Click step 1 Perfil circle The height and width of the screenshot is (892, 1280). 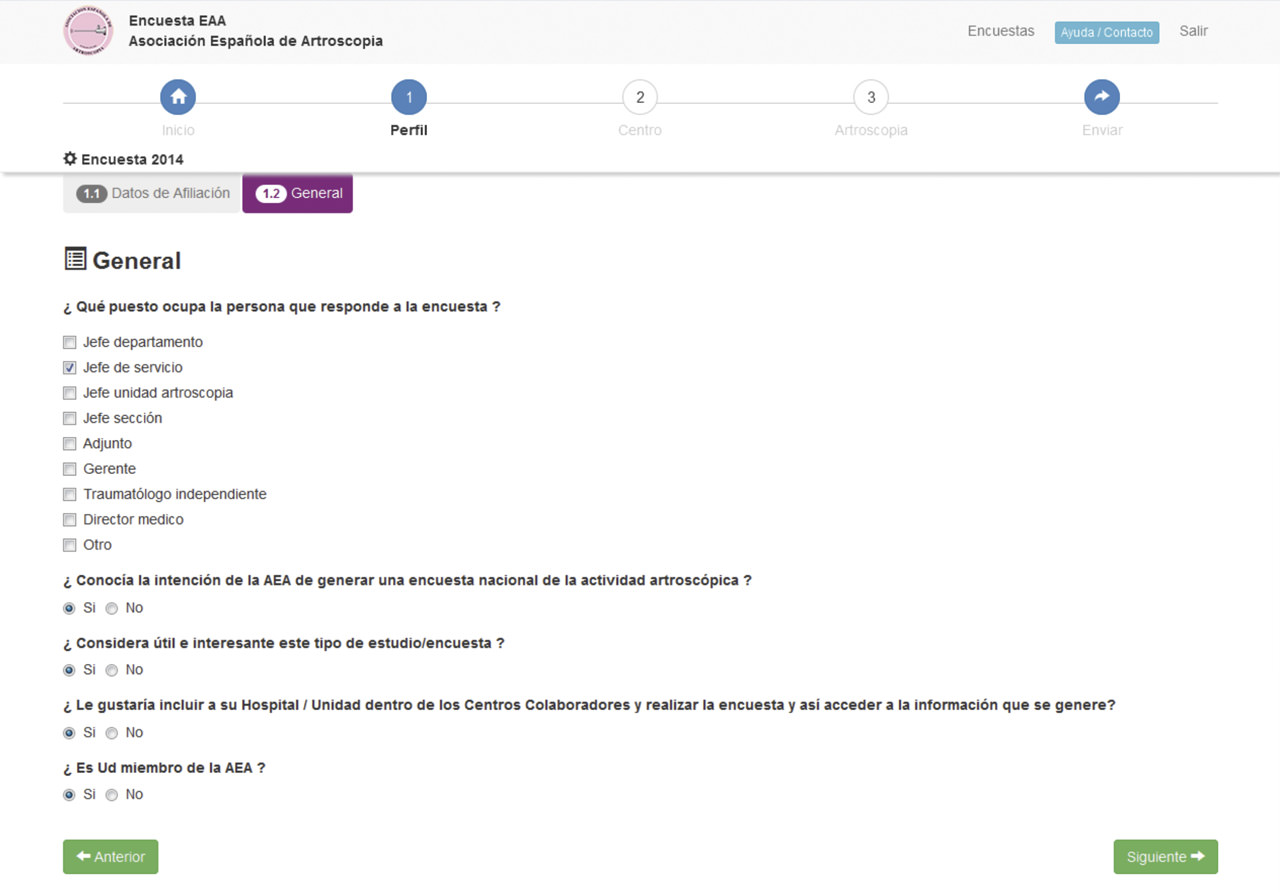409,97
